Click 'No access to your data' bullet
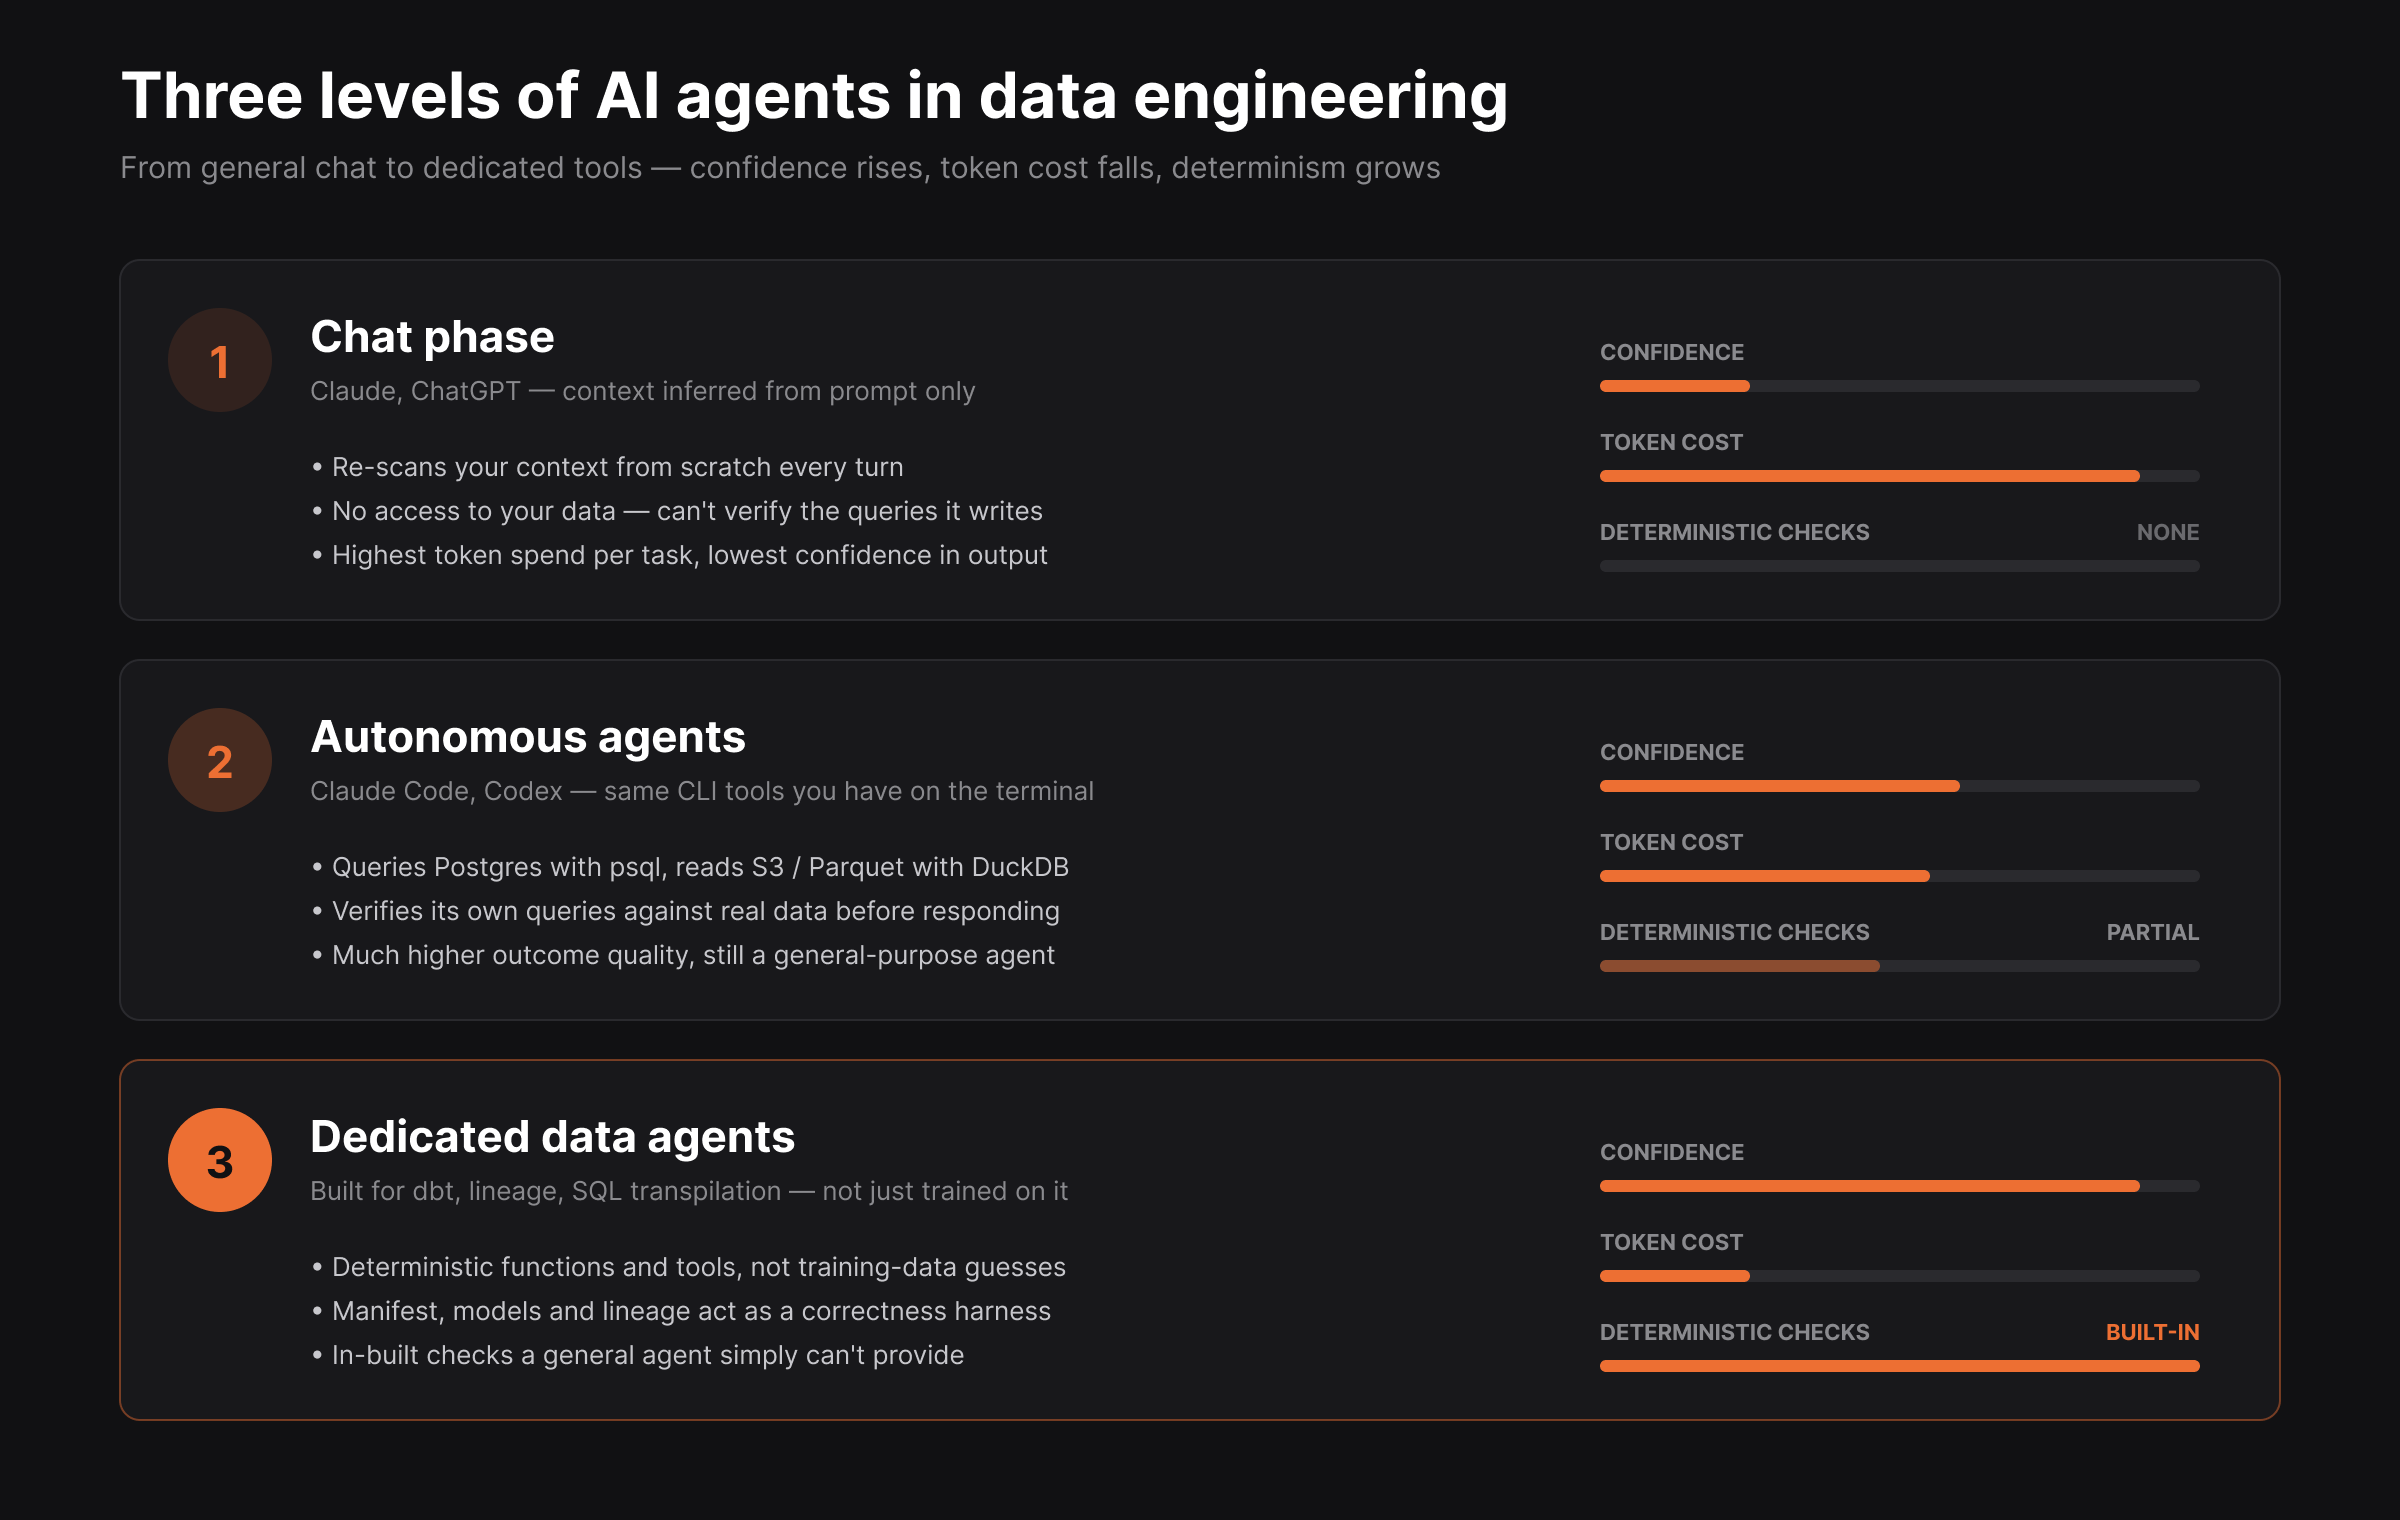 [x=677, y=511]
